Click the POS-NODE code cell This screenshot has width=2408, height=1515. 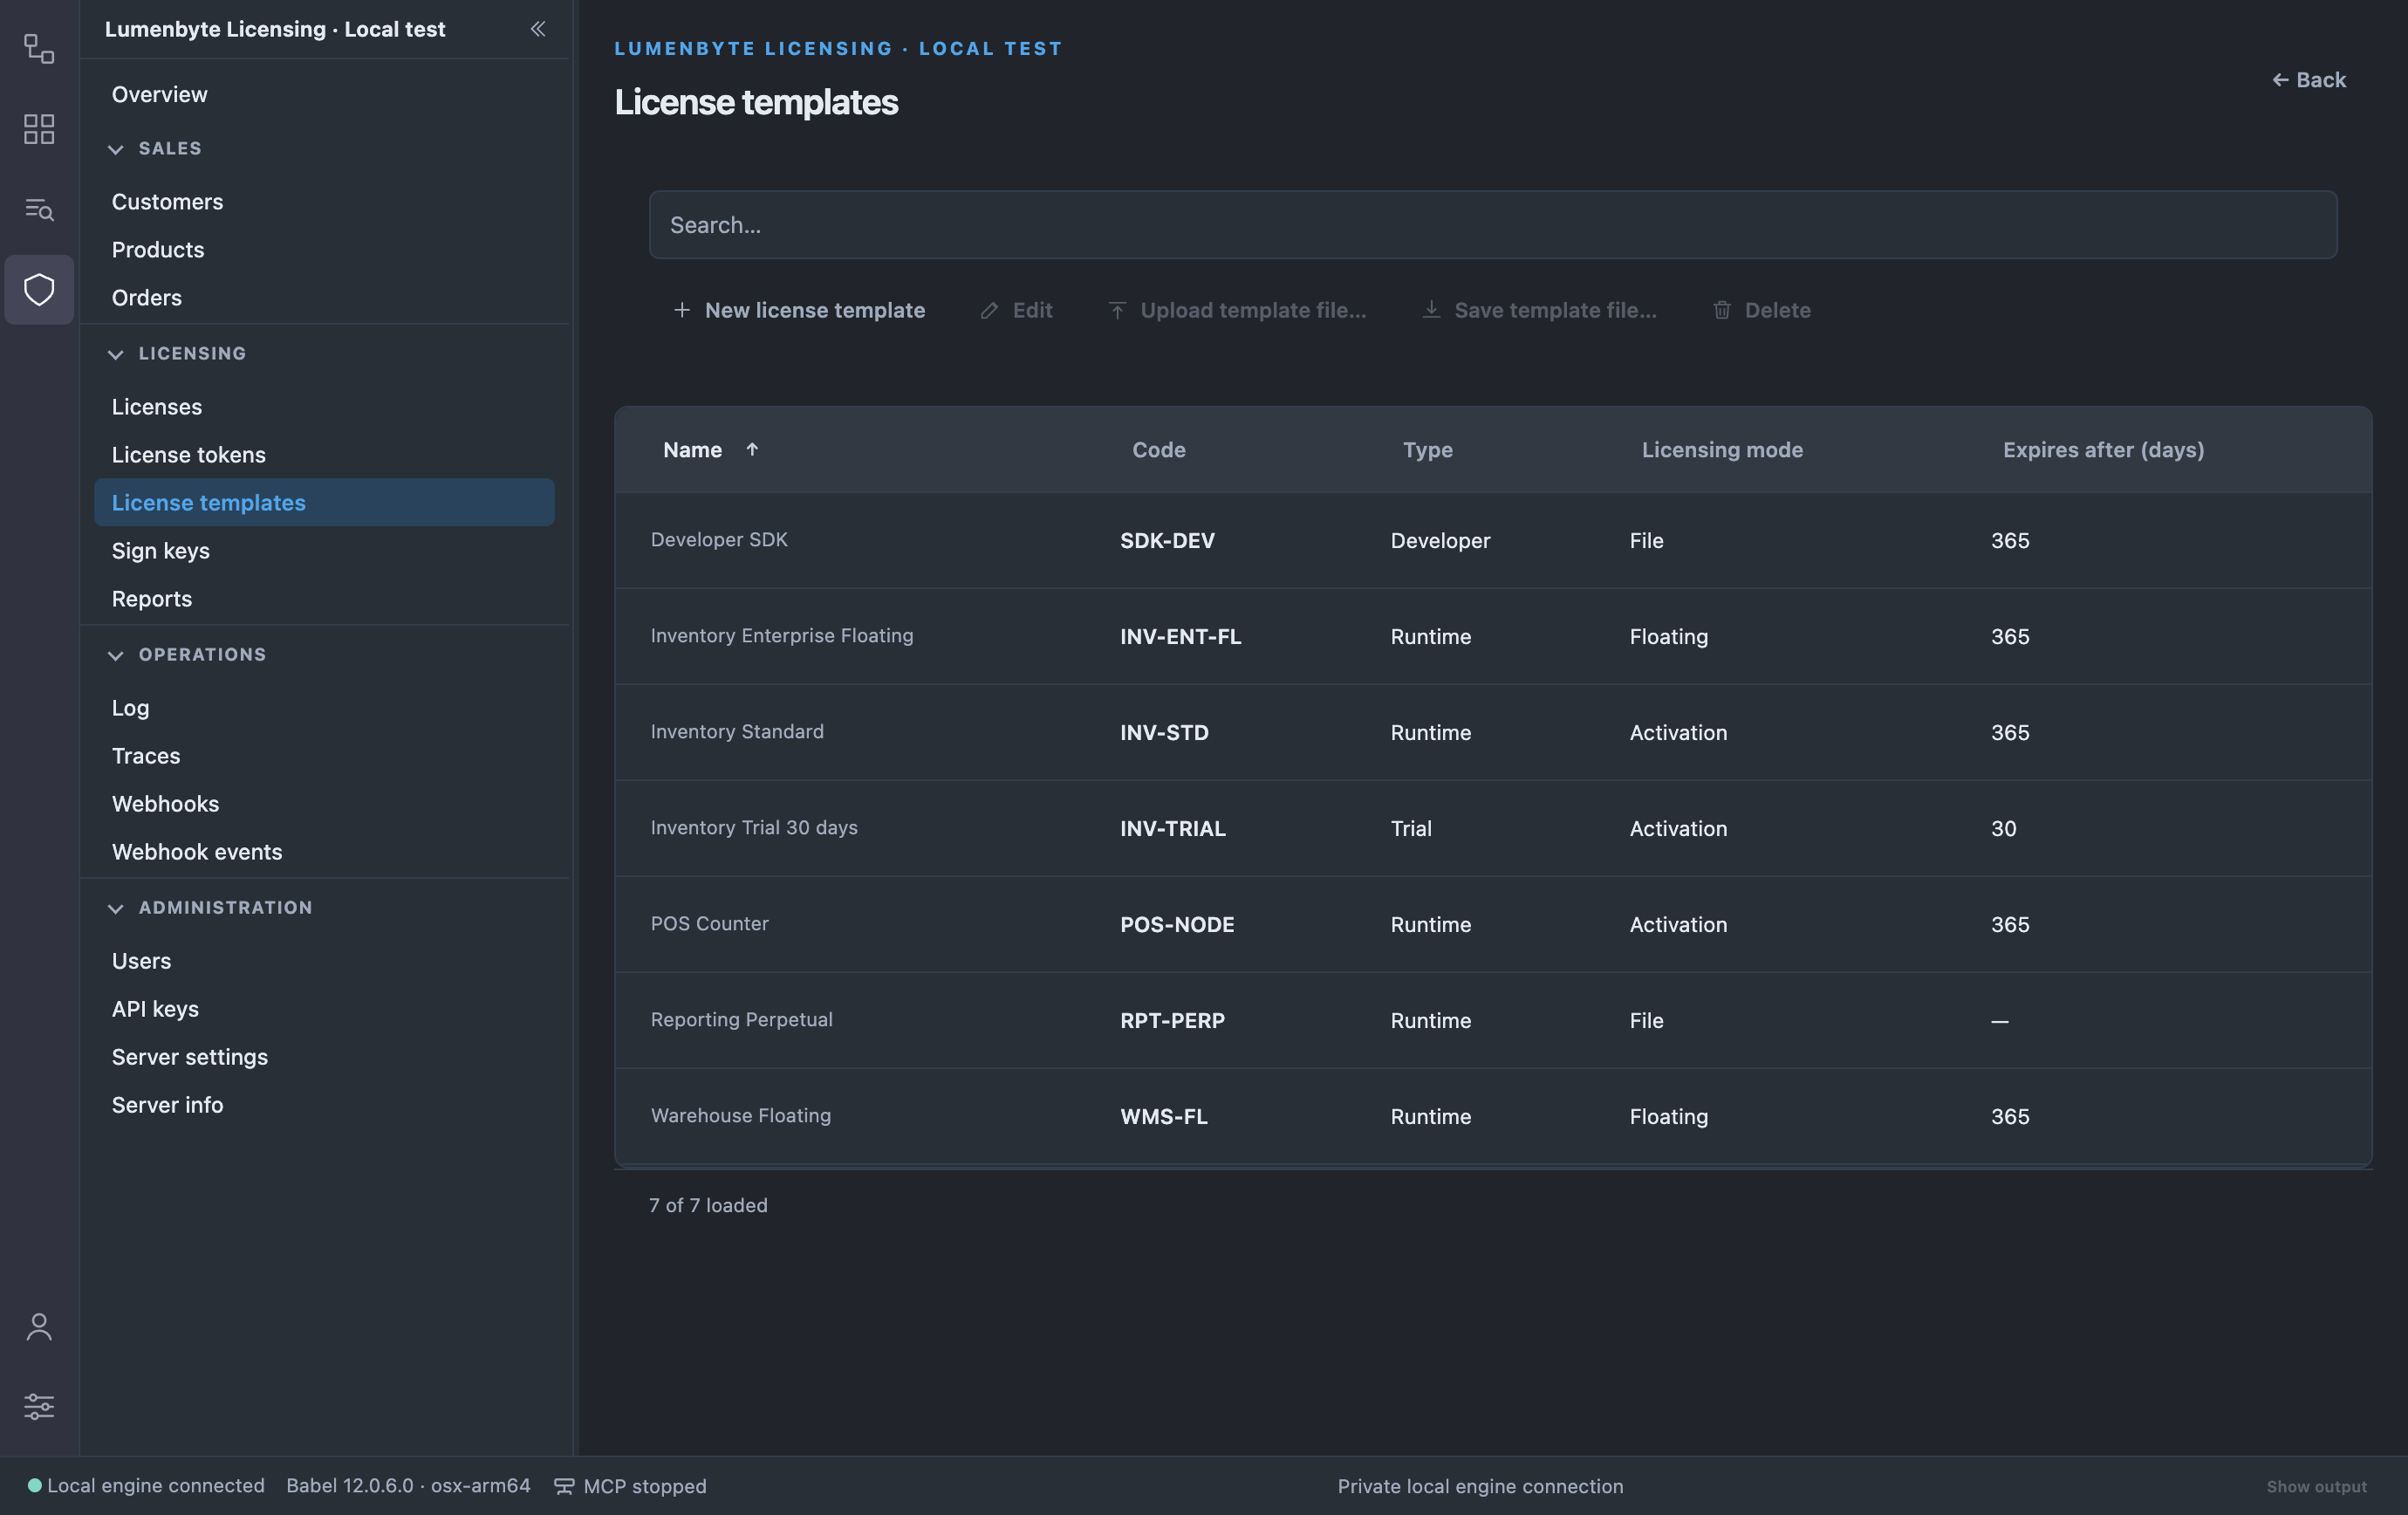1177,924
